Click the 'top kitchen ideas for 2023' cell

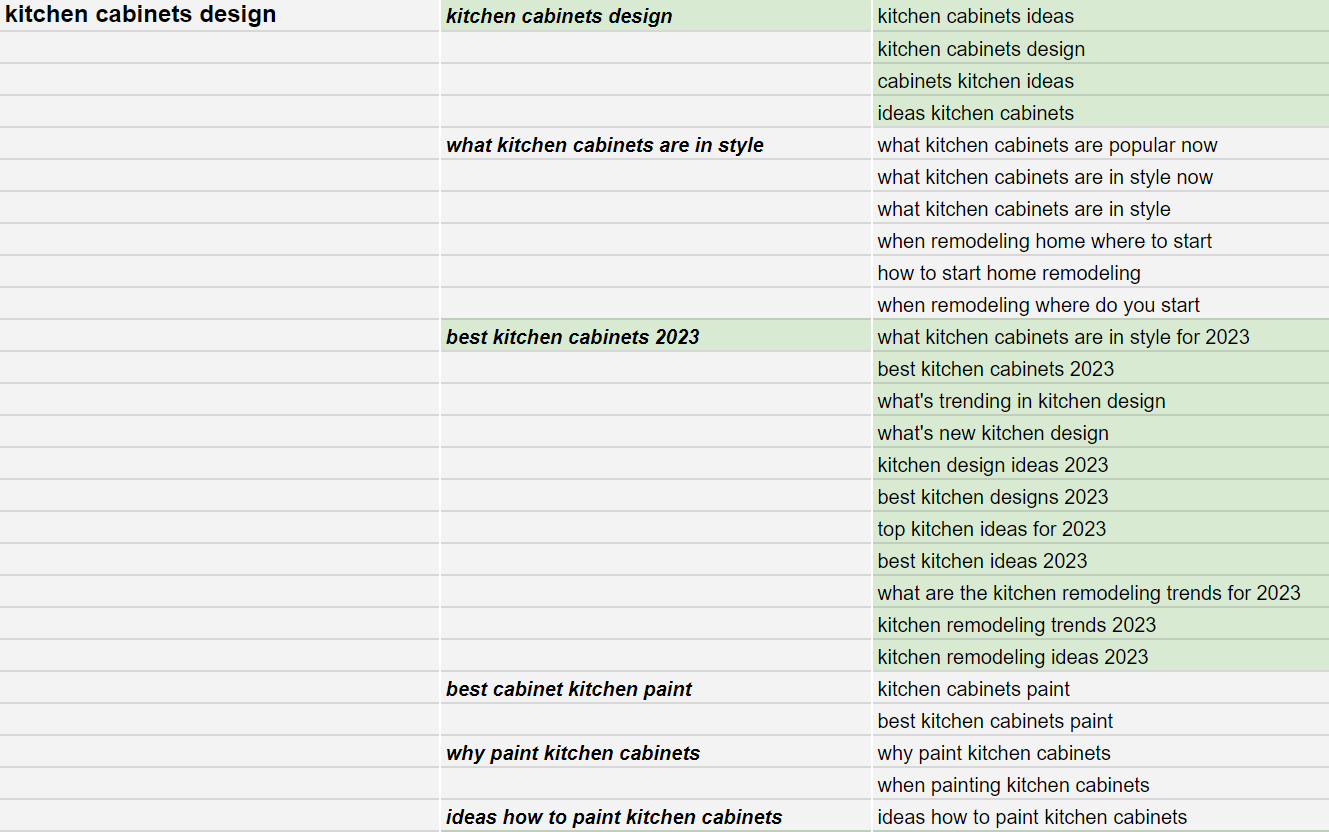point(1100,528)
